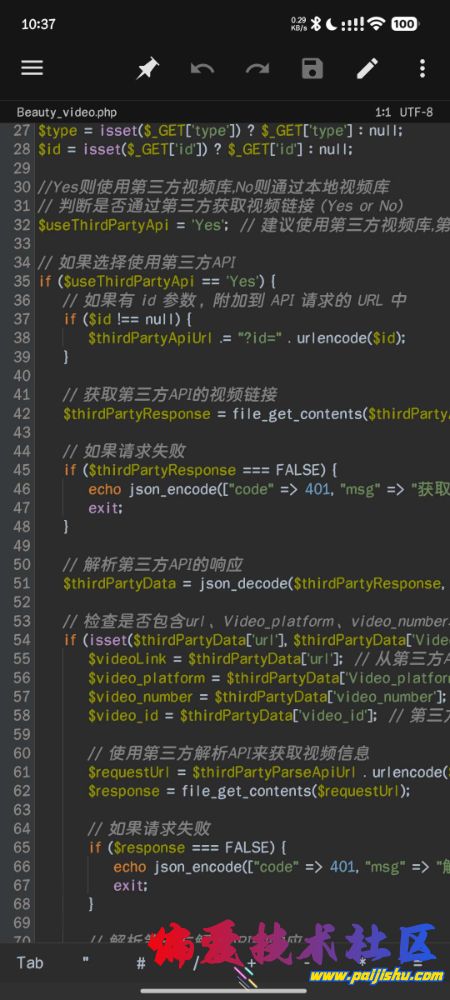The width and height of the screenshot is (450, 1000).
Task: Tap line number 35 in the gutter
Action: (22, 281)
